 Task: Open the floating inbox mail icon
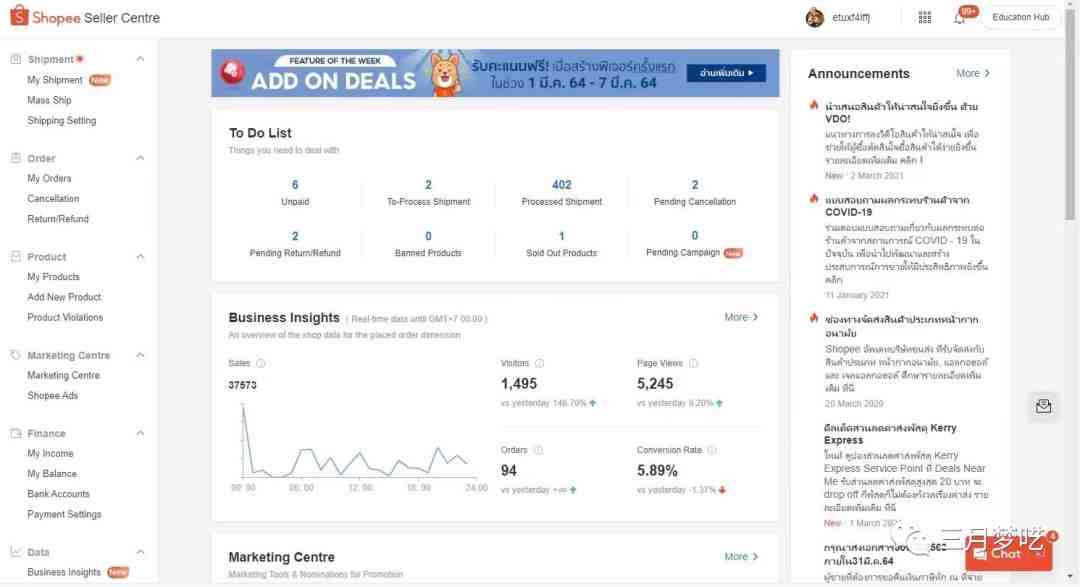coord(1043,406)
